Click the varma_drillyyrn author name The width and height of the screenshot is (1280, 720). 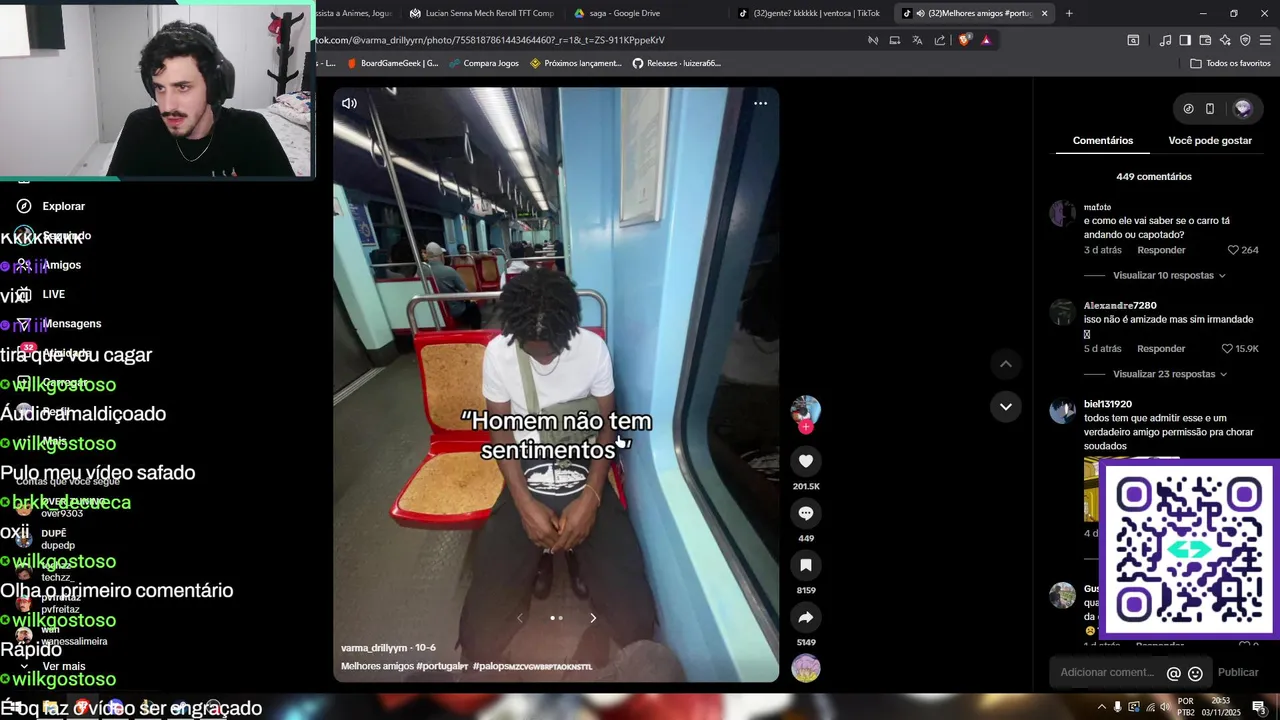tap(374, 648)
